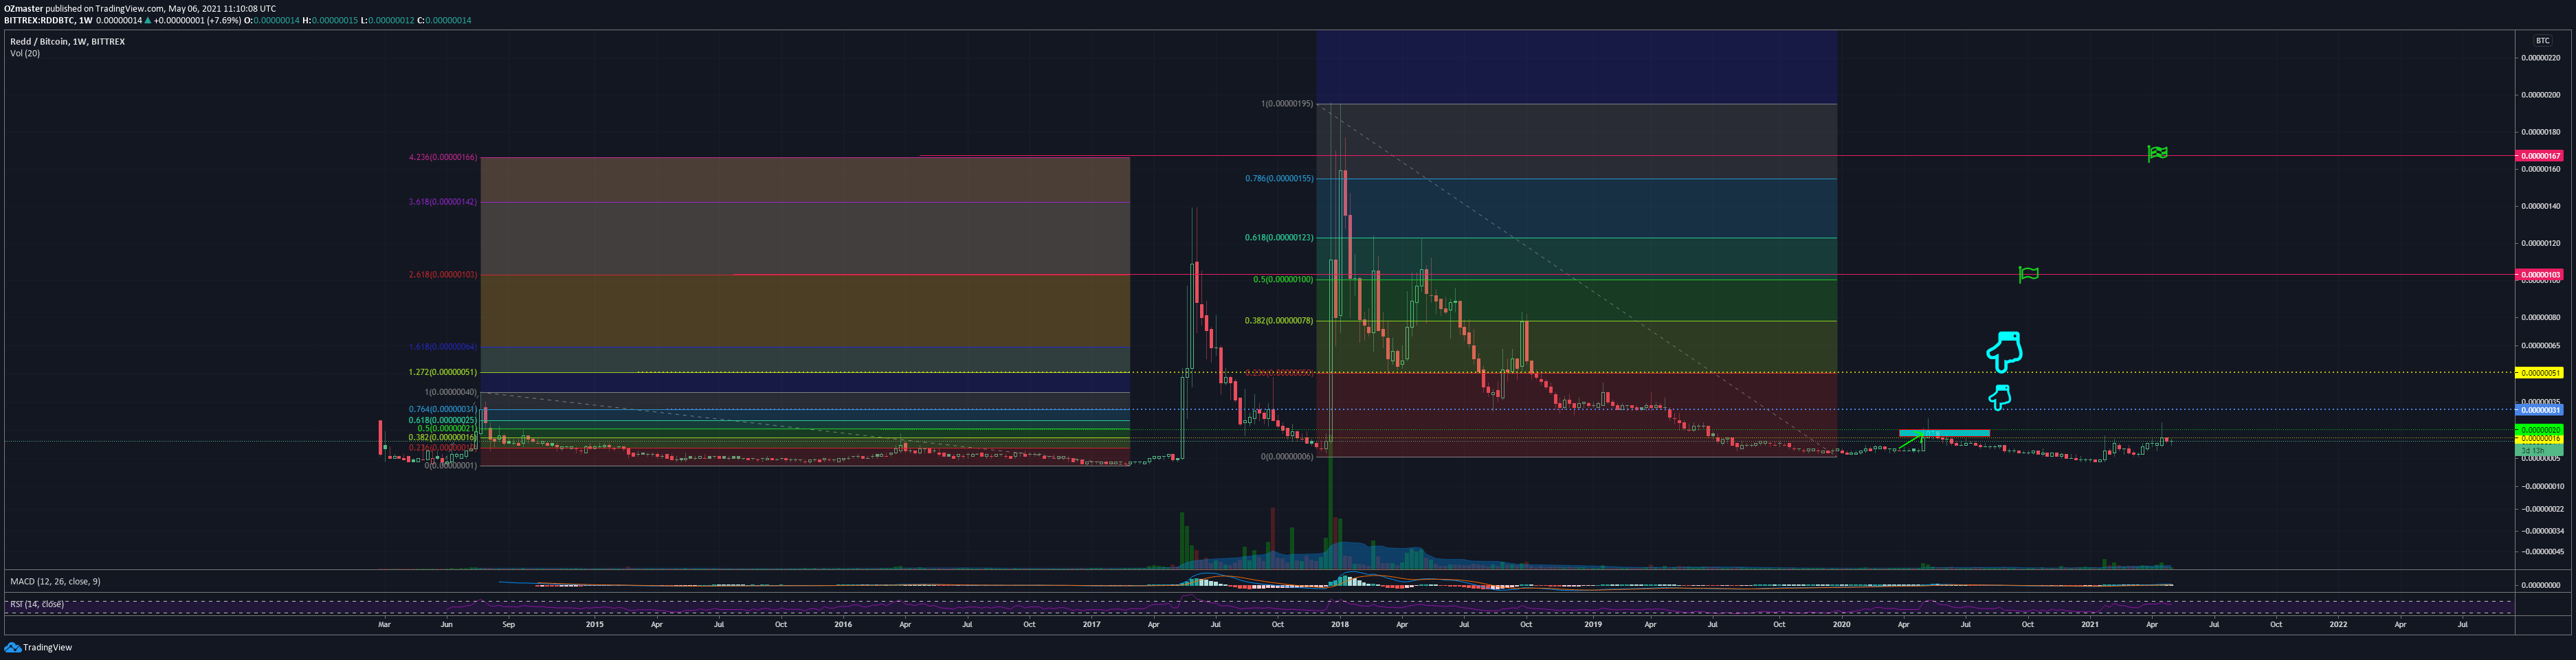Click the 0.786(0.00000155) Fibonacci level label
Screen dimensions: 2576x660
[x=1279, y=178]
